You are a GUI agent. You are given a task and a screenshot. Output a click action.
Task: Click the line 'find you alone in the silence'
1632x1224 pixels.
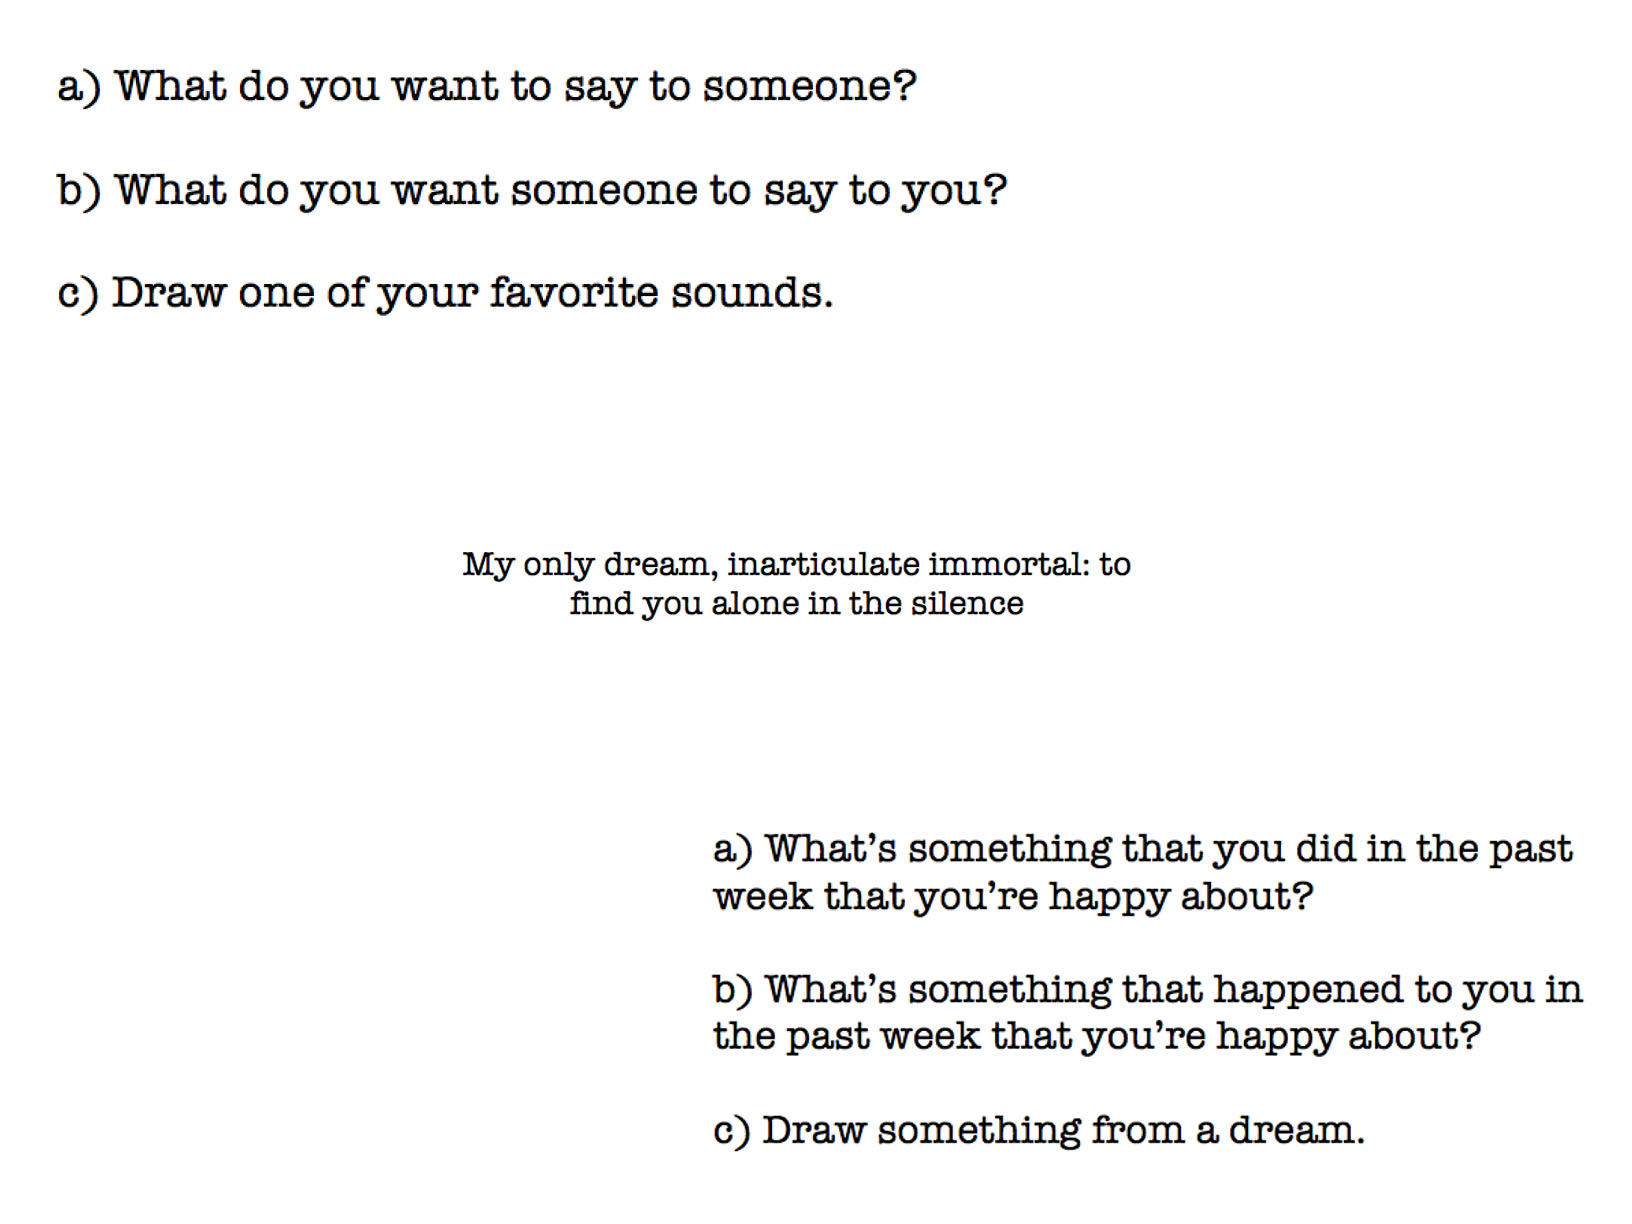pos(796,604)
